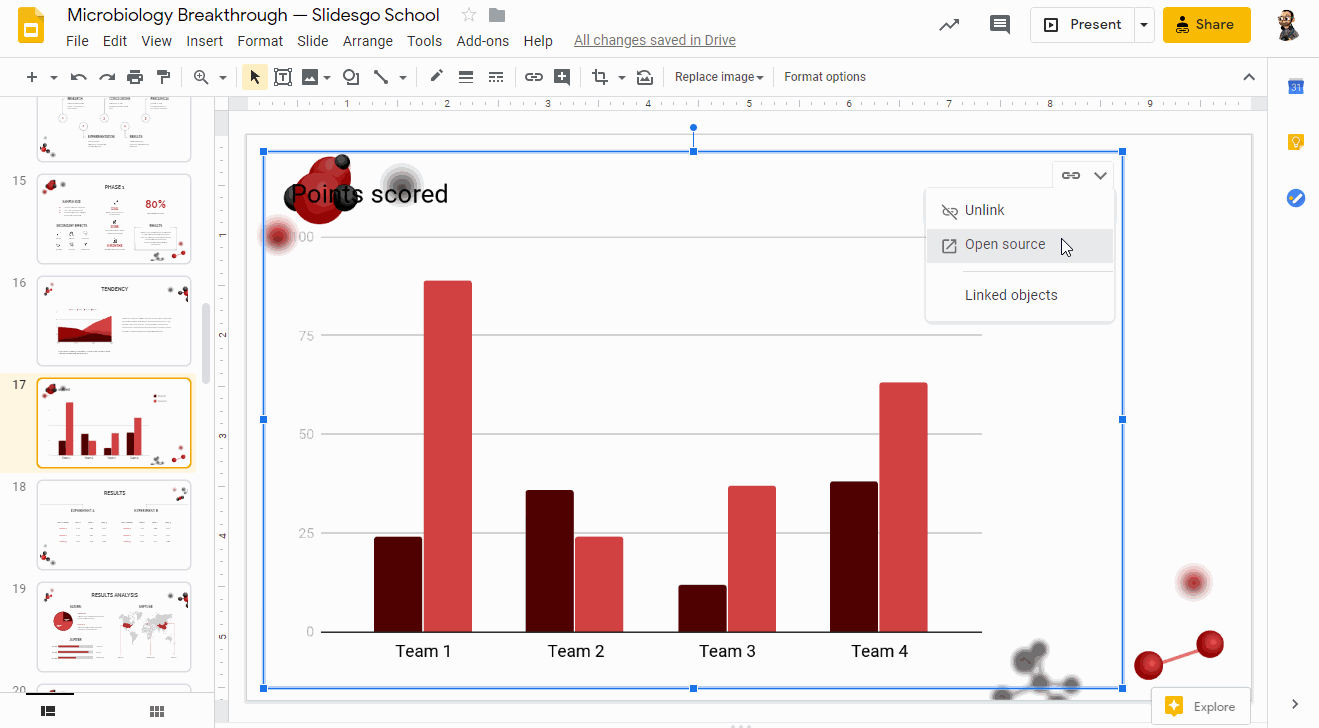Switch to grid view

pyautogui.click(x=157, y=711)
